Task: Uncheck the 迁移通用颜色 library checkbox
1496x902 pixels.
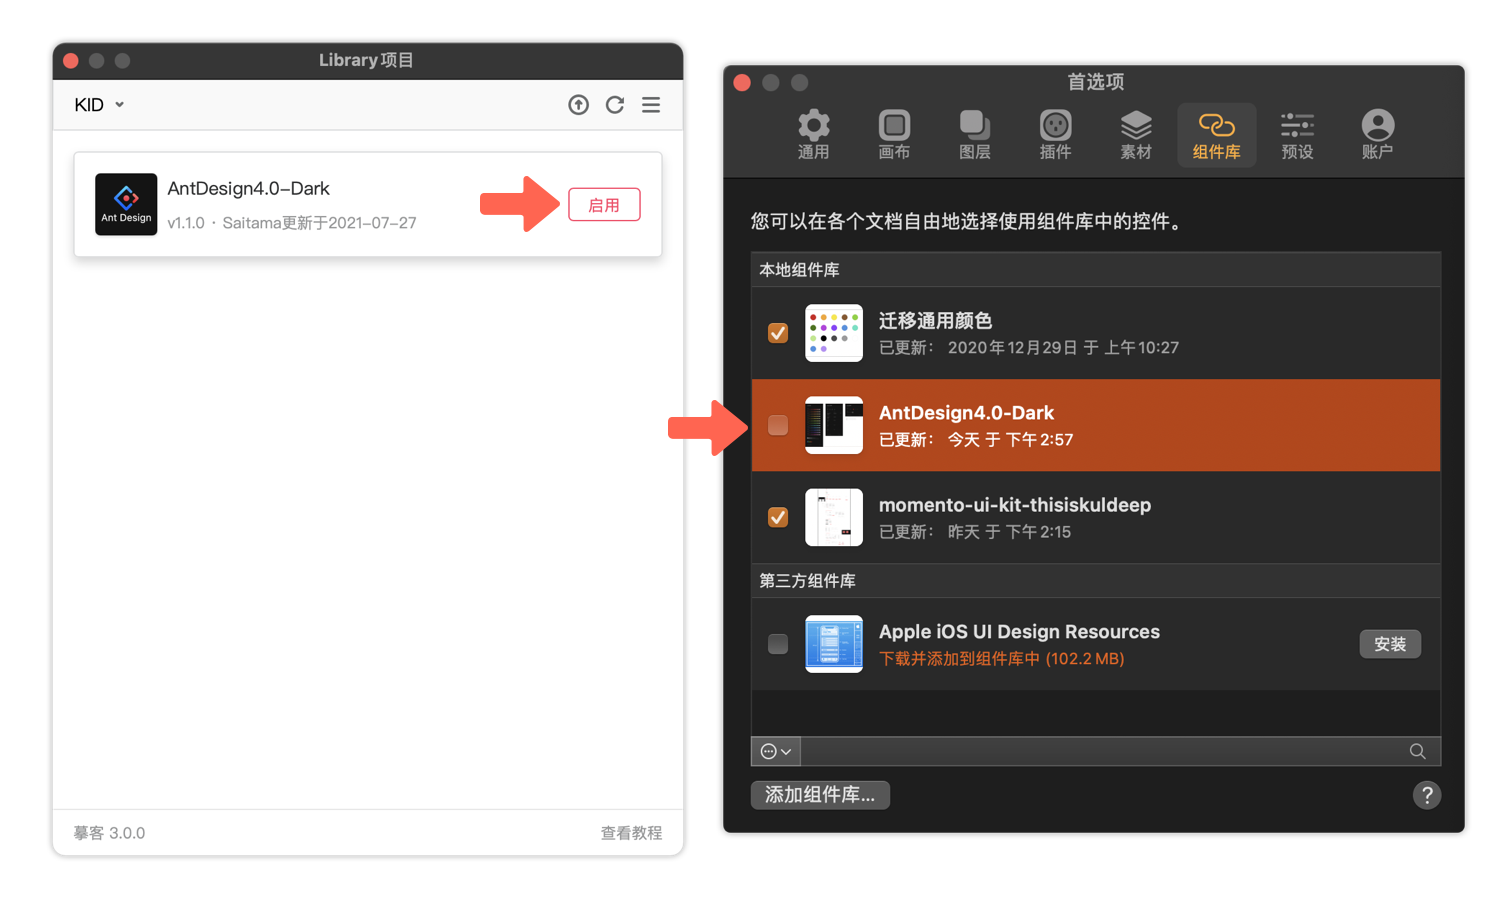Action: click(x=778, y=333)
